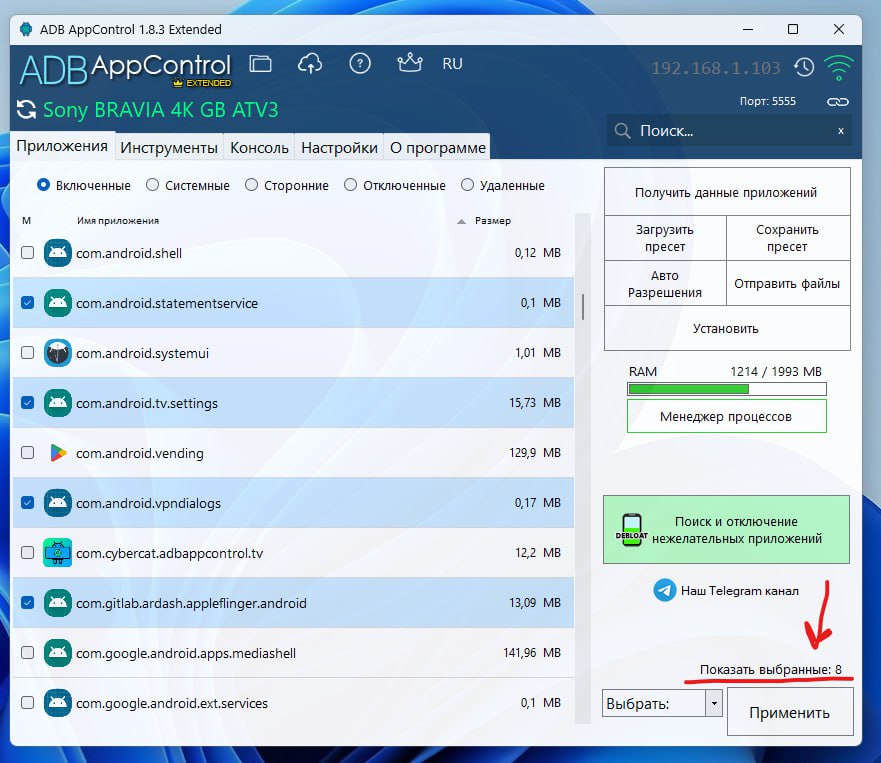Viewport: 881px width, 763px height.
Task: Check the com.google.android.apps.mediashell checkbox
Action: click(28, 653)
